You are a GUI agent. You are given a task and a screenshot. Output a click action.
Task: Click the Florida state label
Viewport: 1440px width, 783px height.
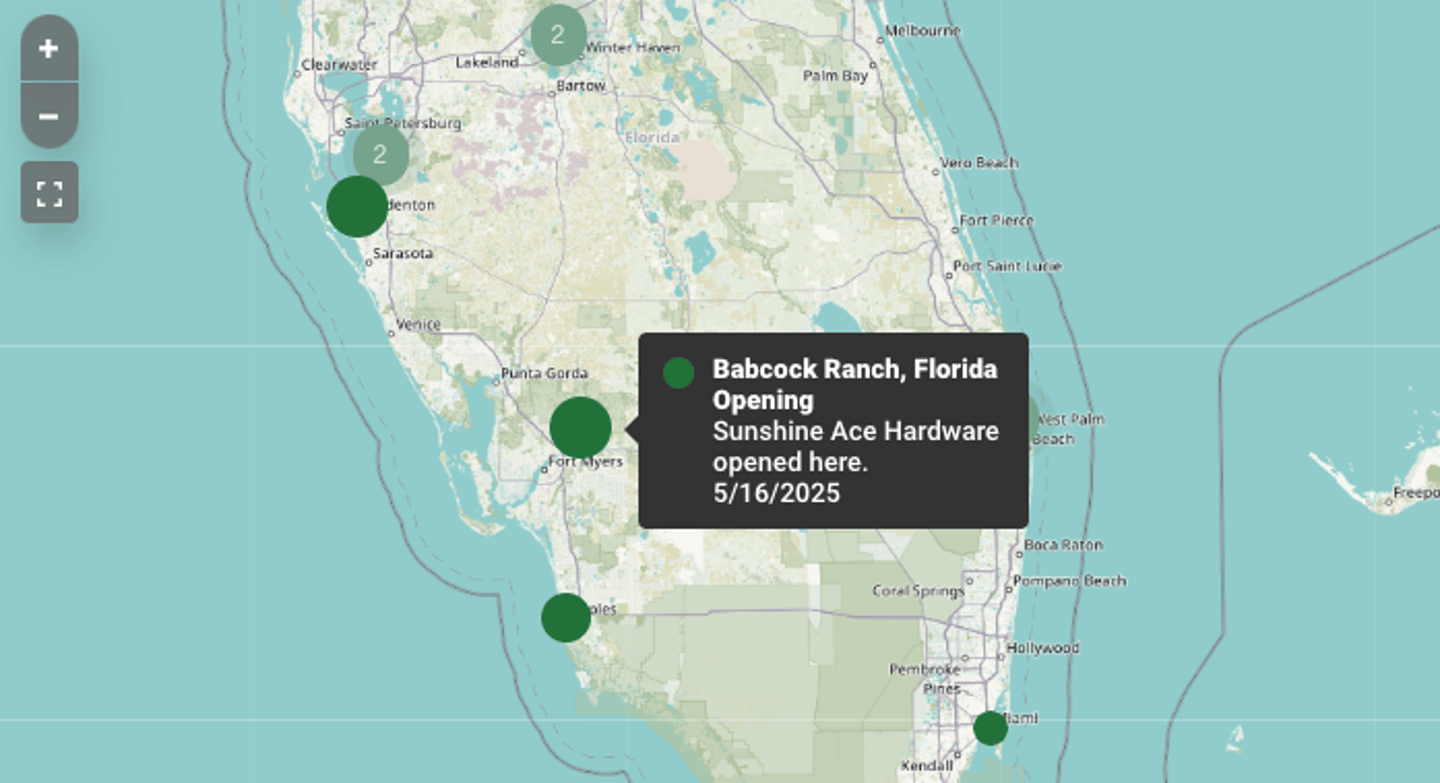(652, 137)
